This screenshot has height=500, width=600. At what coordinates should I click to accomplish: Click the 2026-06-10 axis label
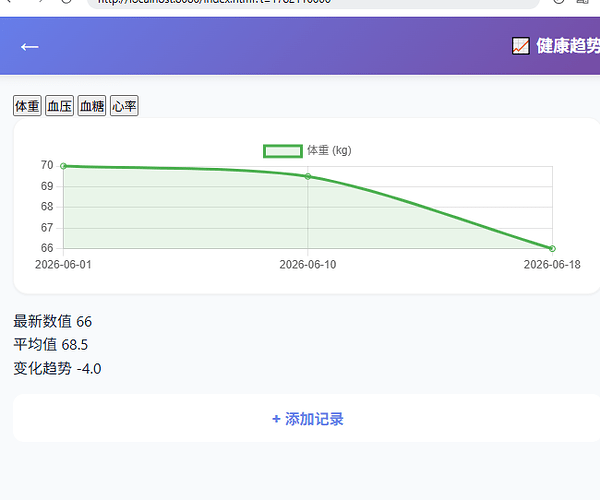click(x=308, y=265)
